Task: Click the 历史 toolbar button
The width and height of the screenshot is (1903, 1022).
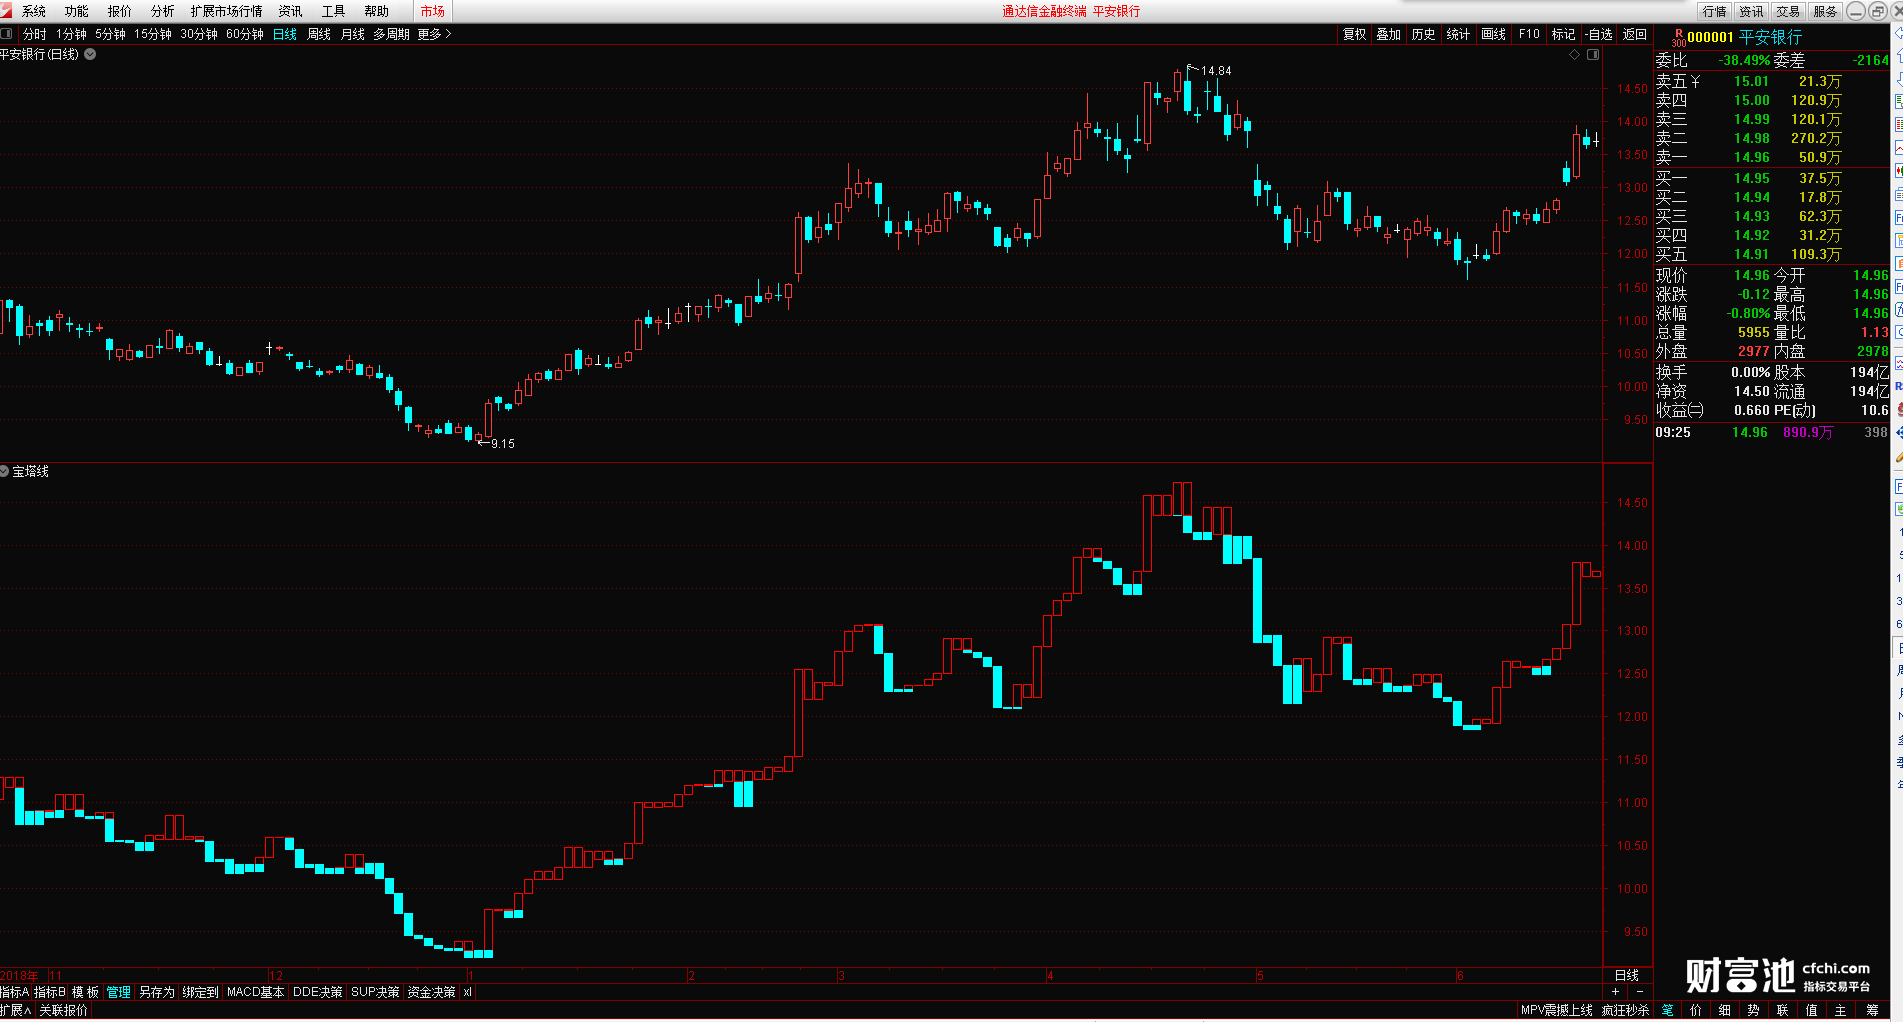Action: 1423,34
